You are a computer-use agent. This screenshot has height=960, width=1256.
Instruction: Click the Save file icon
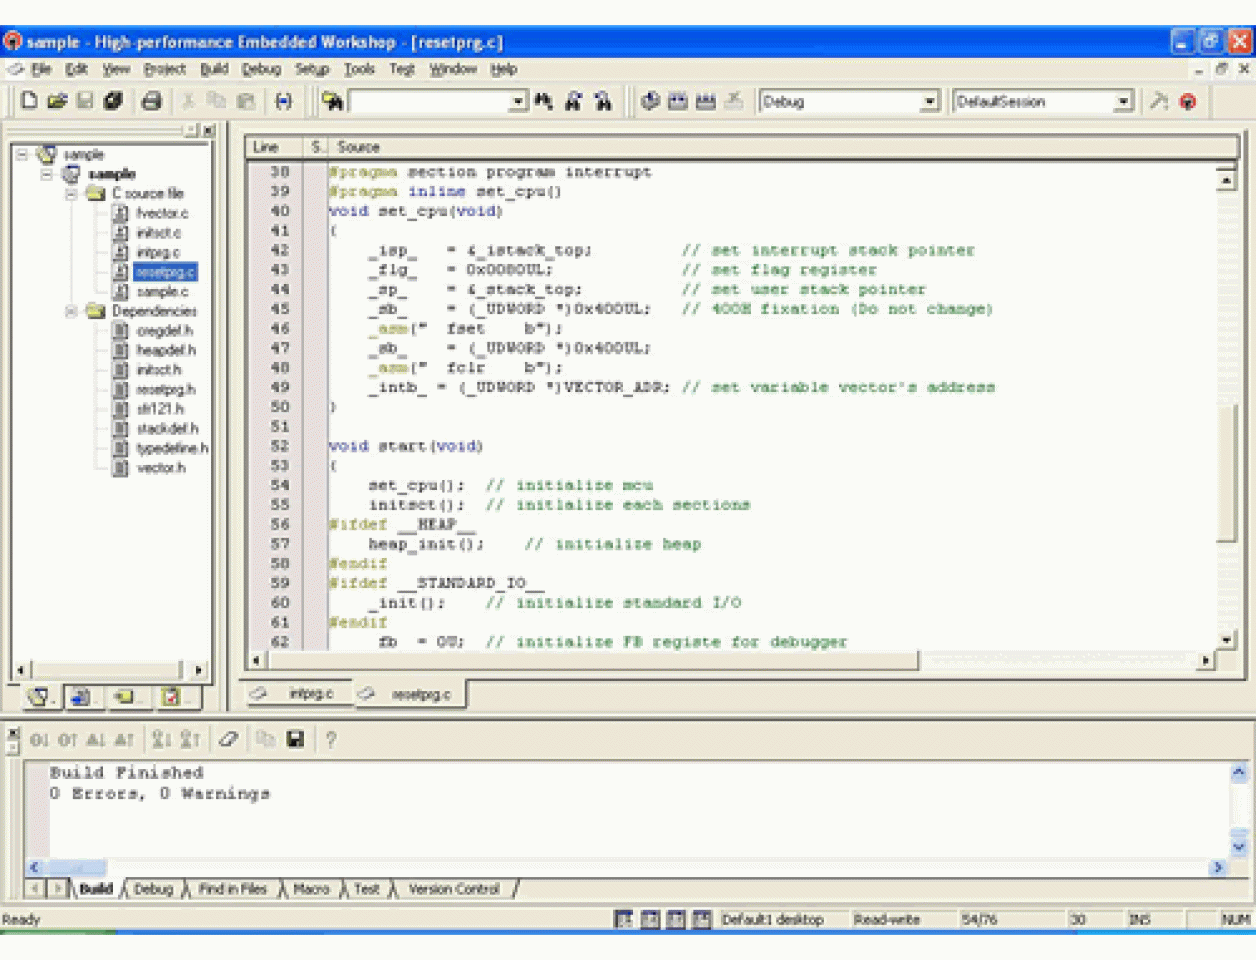click(x=87, y=101)
